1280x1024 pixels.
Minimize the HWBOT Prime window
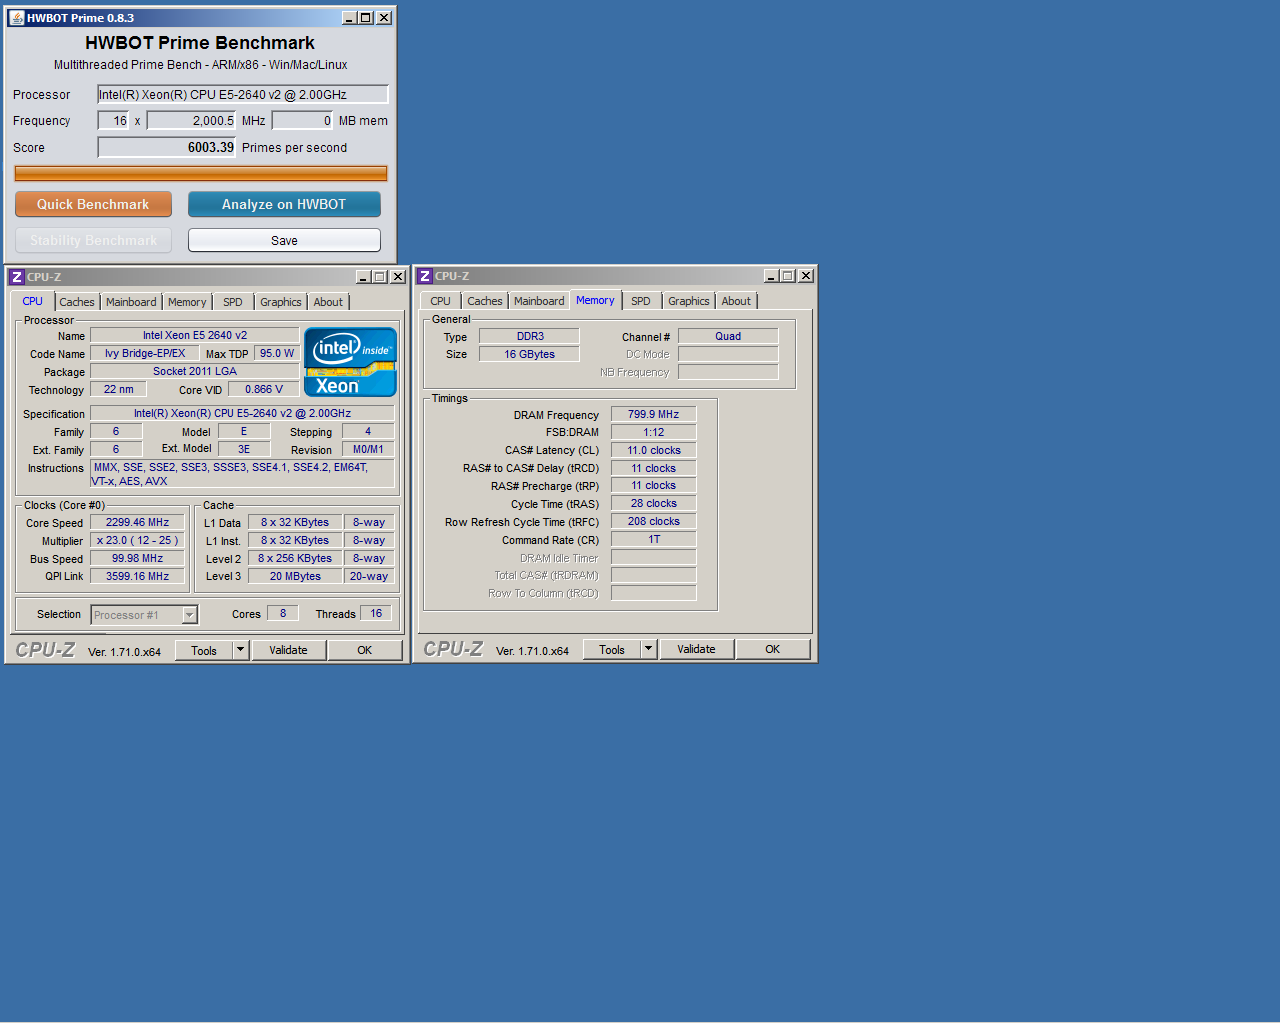pos(349,18)
